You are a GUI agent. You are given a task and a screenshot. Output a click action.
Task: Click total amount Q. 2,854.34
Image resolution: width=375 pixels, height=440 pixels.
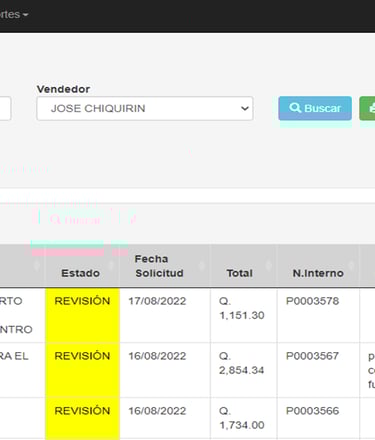pyautogui.click(x=241, y=363)
